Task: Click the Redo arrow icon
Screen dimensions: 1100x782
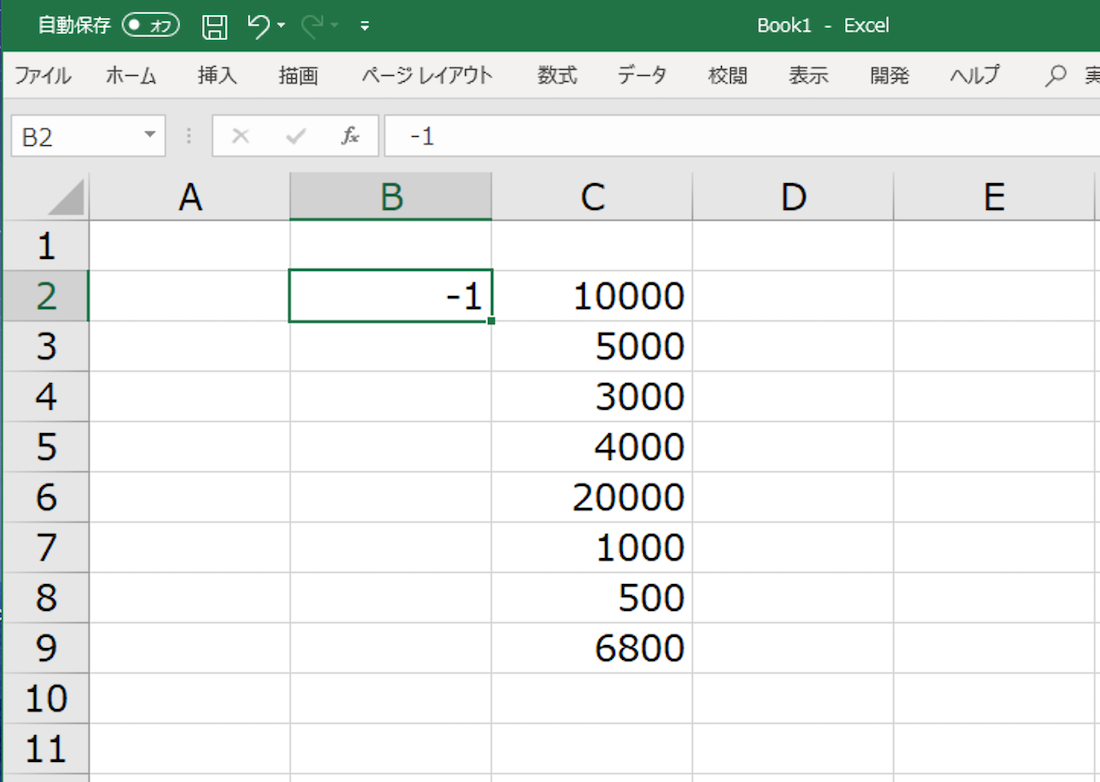Action: pos(314,27)
